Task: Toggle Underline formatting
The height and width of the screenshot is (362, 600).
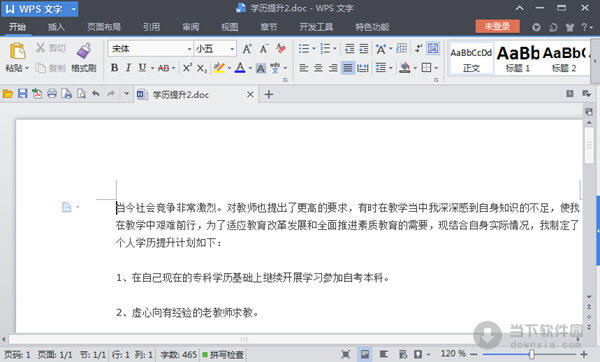Action: (142, 68)
